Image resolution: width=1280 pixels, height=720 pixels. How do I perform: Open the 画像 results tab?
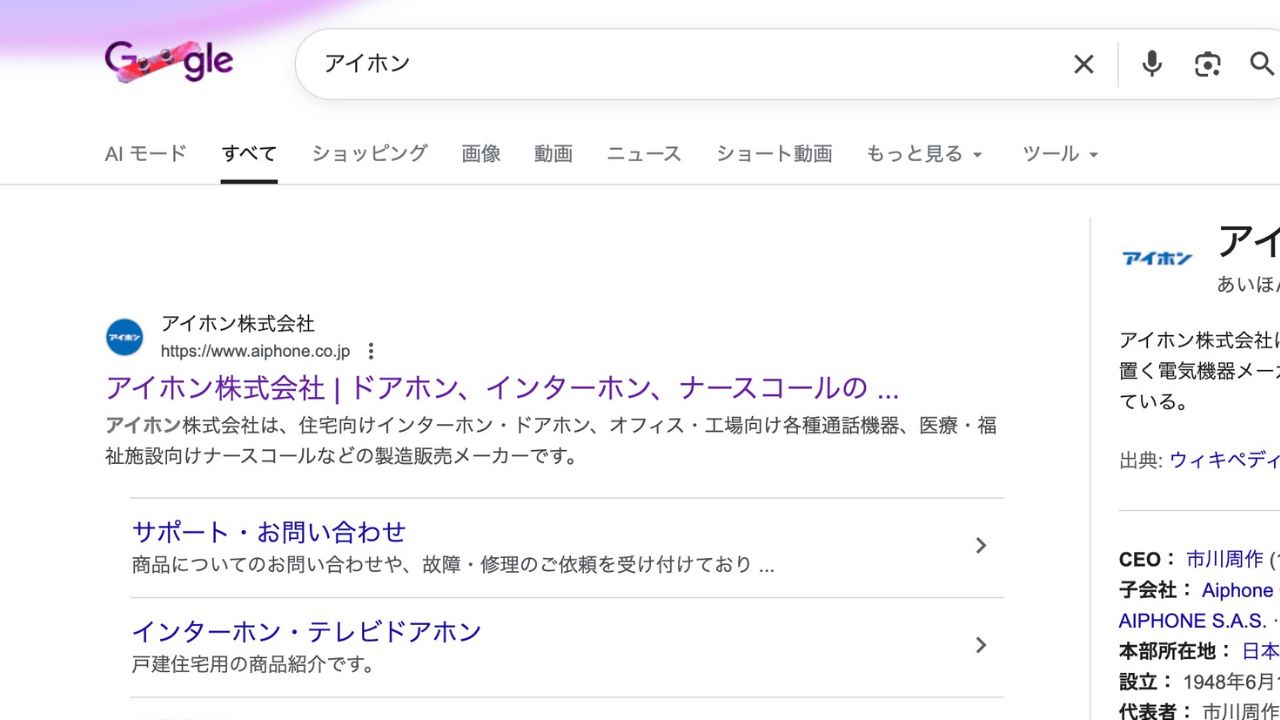tap(481, 154)
